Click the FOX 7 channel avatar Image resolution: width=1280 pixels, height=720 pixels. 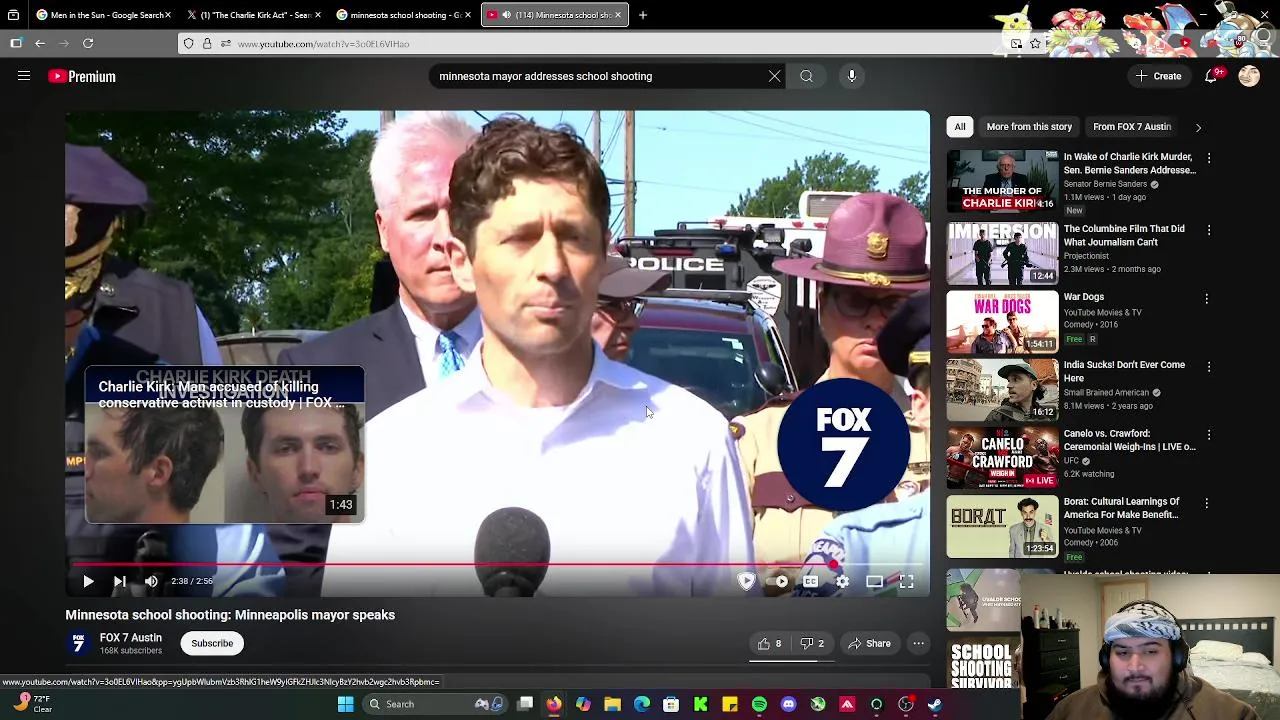pyautogui.click(x=77, y=643)
